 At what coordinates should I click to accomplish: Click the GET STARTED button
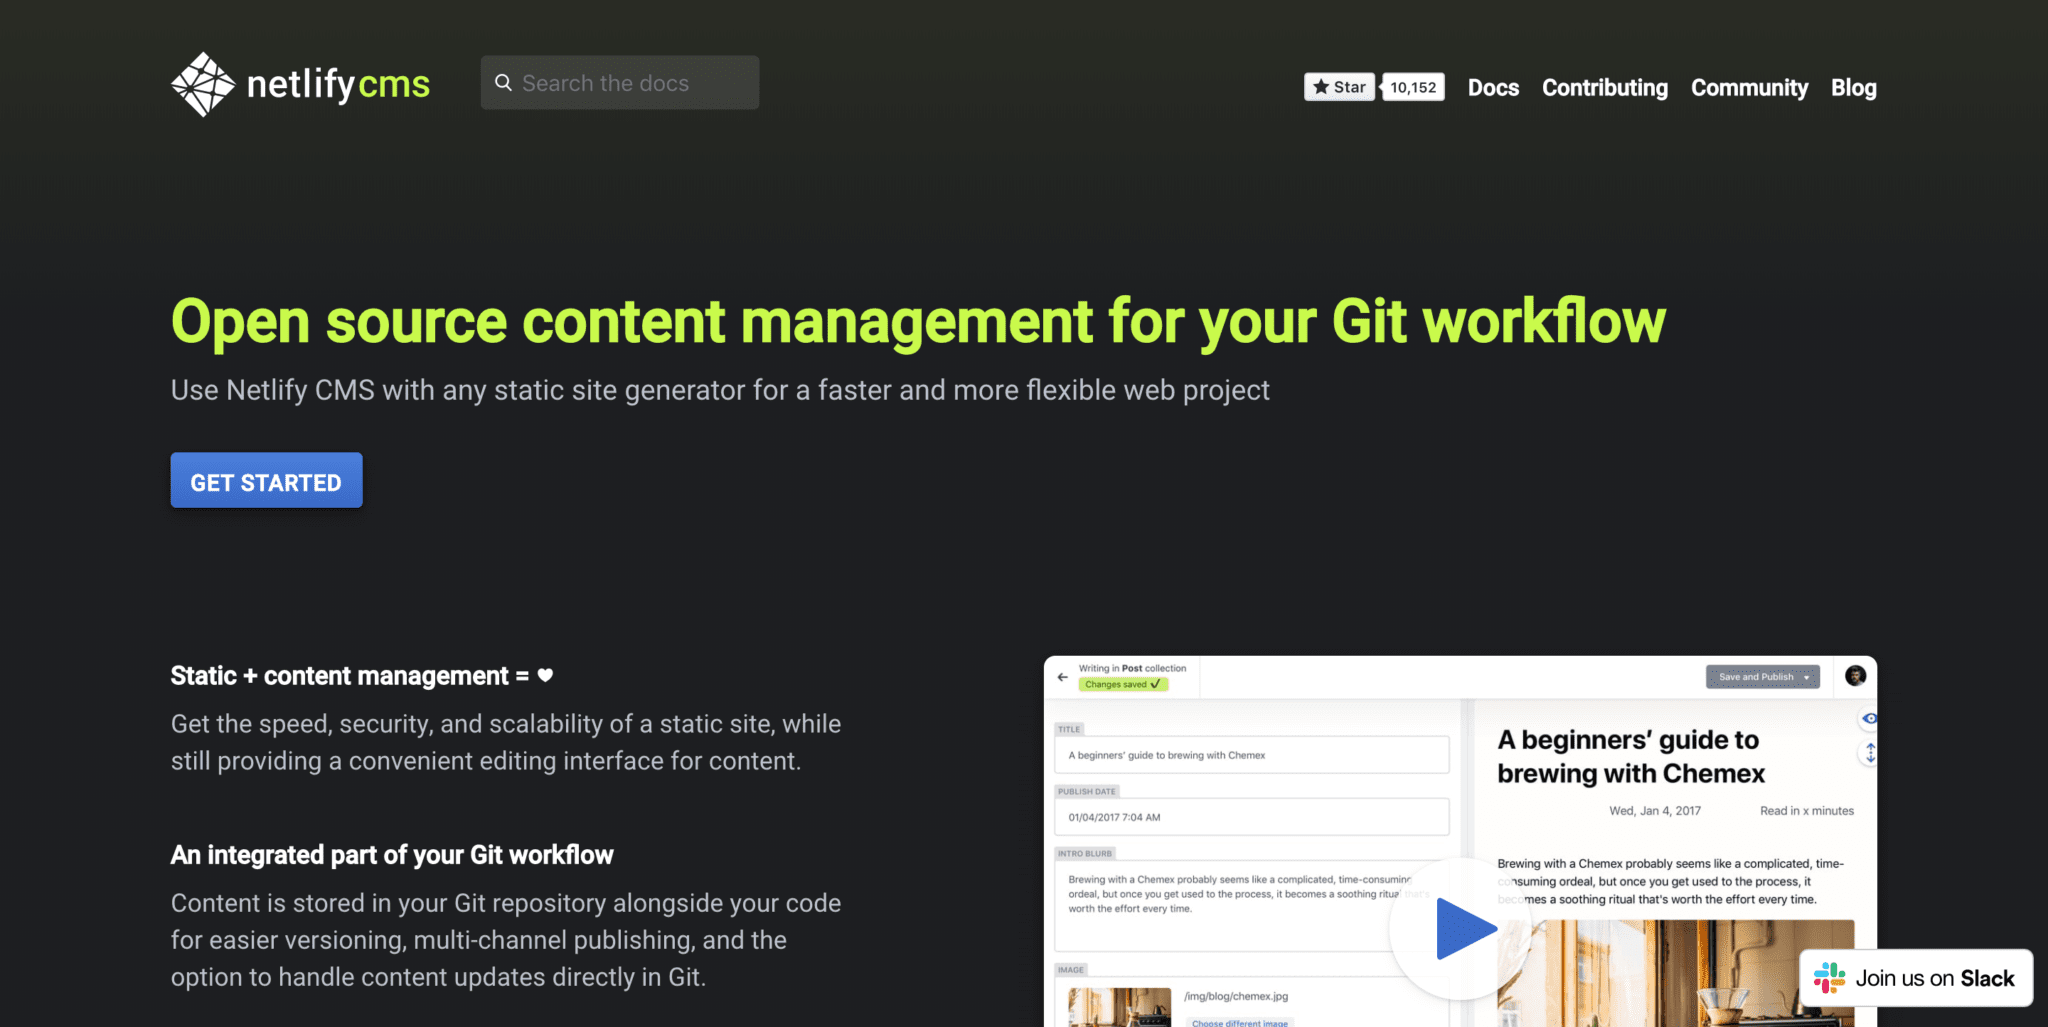[x=266, y=481]
